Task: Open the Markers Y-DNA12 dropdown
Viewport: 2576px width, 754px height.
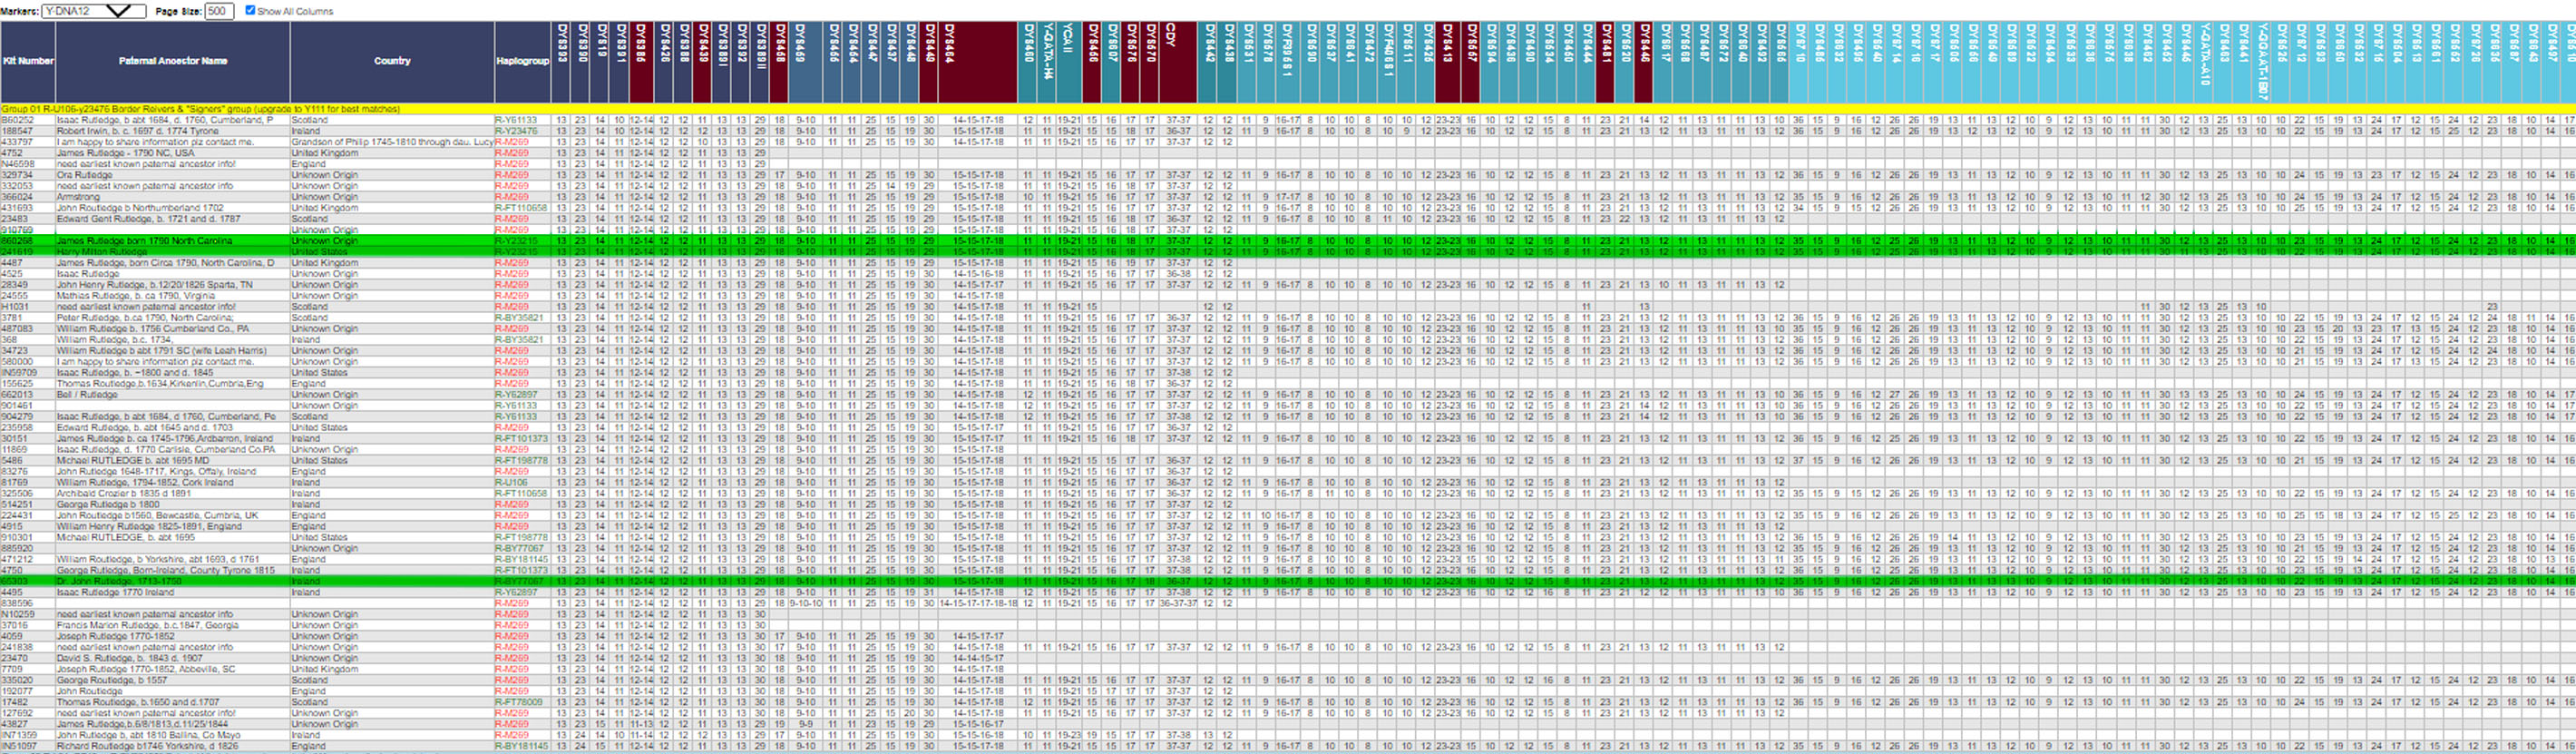Action: (x=93, y=11)
